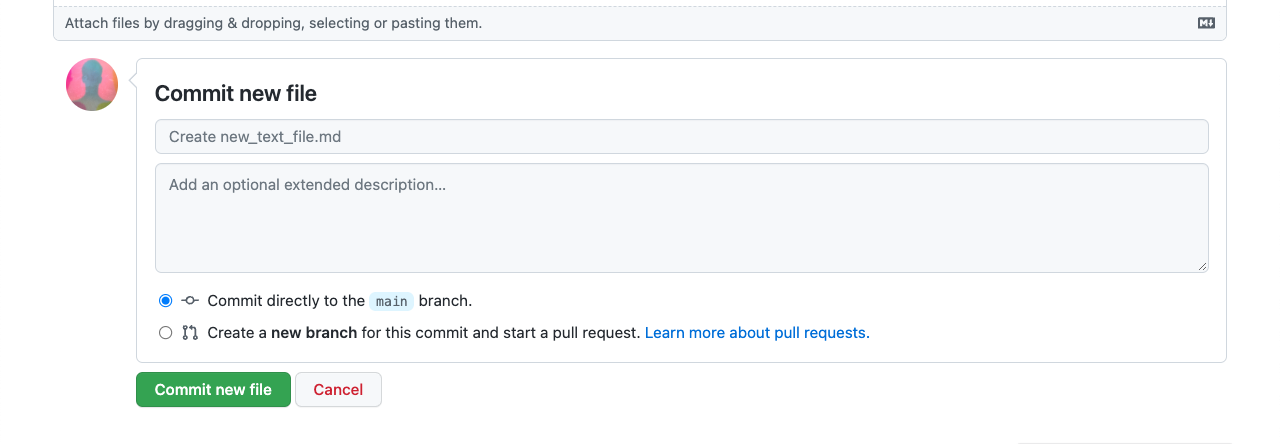
Task: Click the 'Commit directly to the' label text
Action: point(286,301)
